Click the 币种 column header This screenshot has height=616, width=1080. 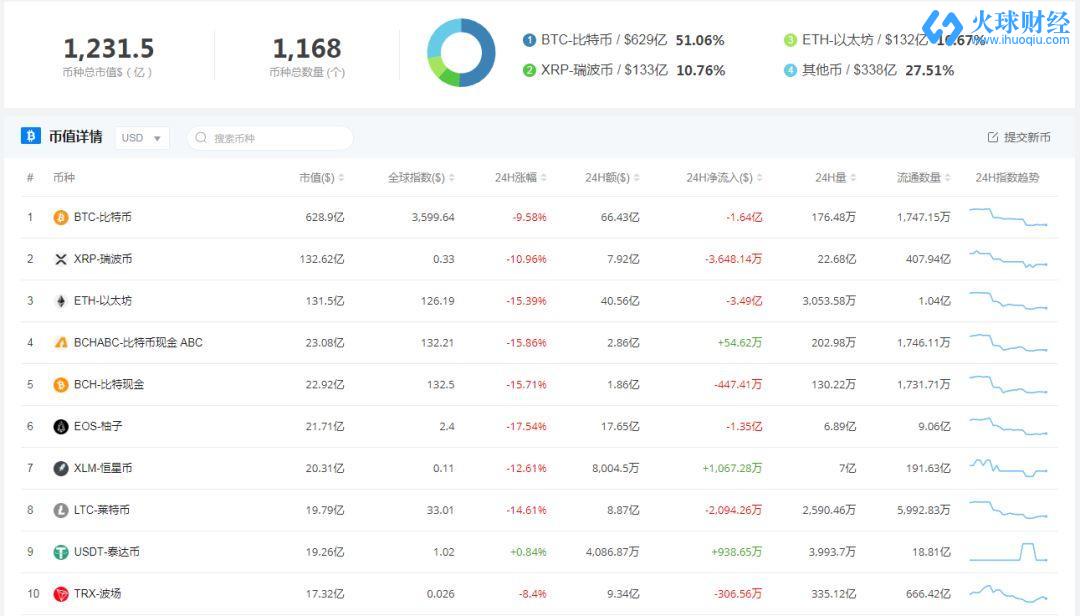coord(63,178)
